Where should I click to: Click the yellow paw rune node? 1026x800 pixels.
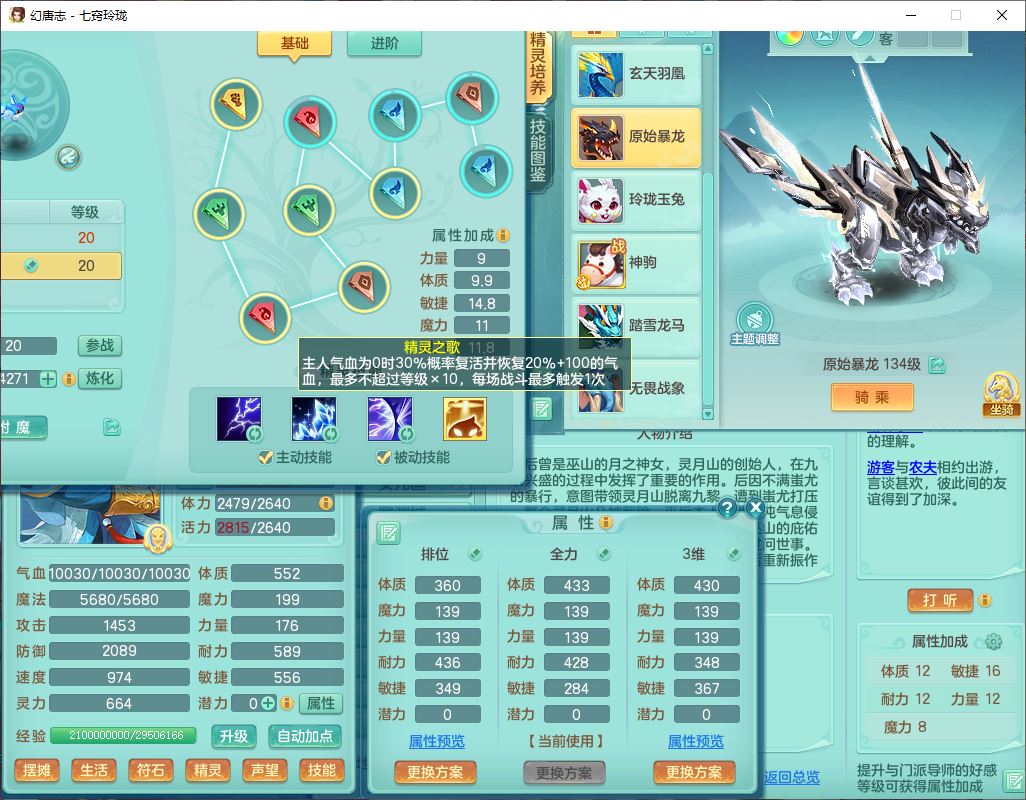236,103
